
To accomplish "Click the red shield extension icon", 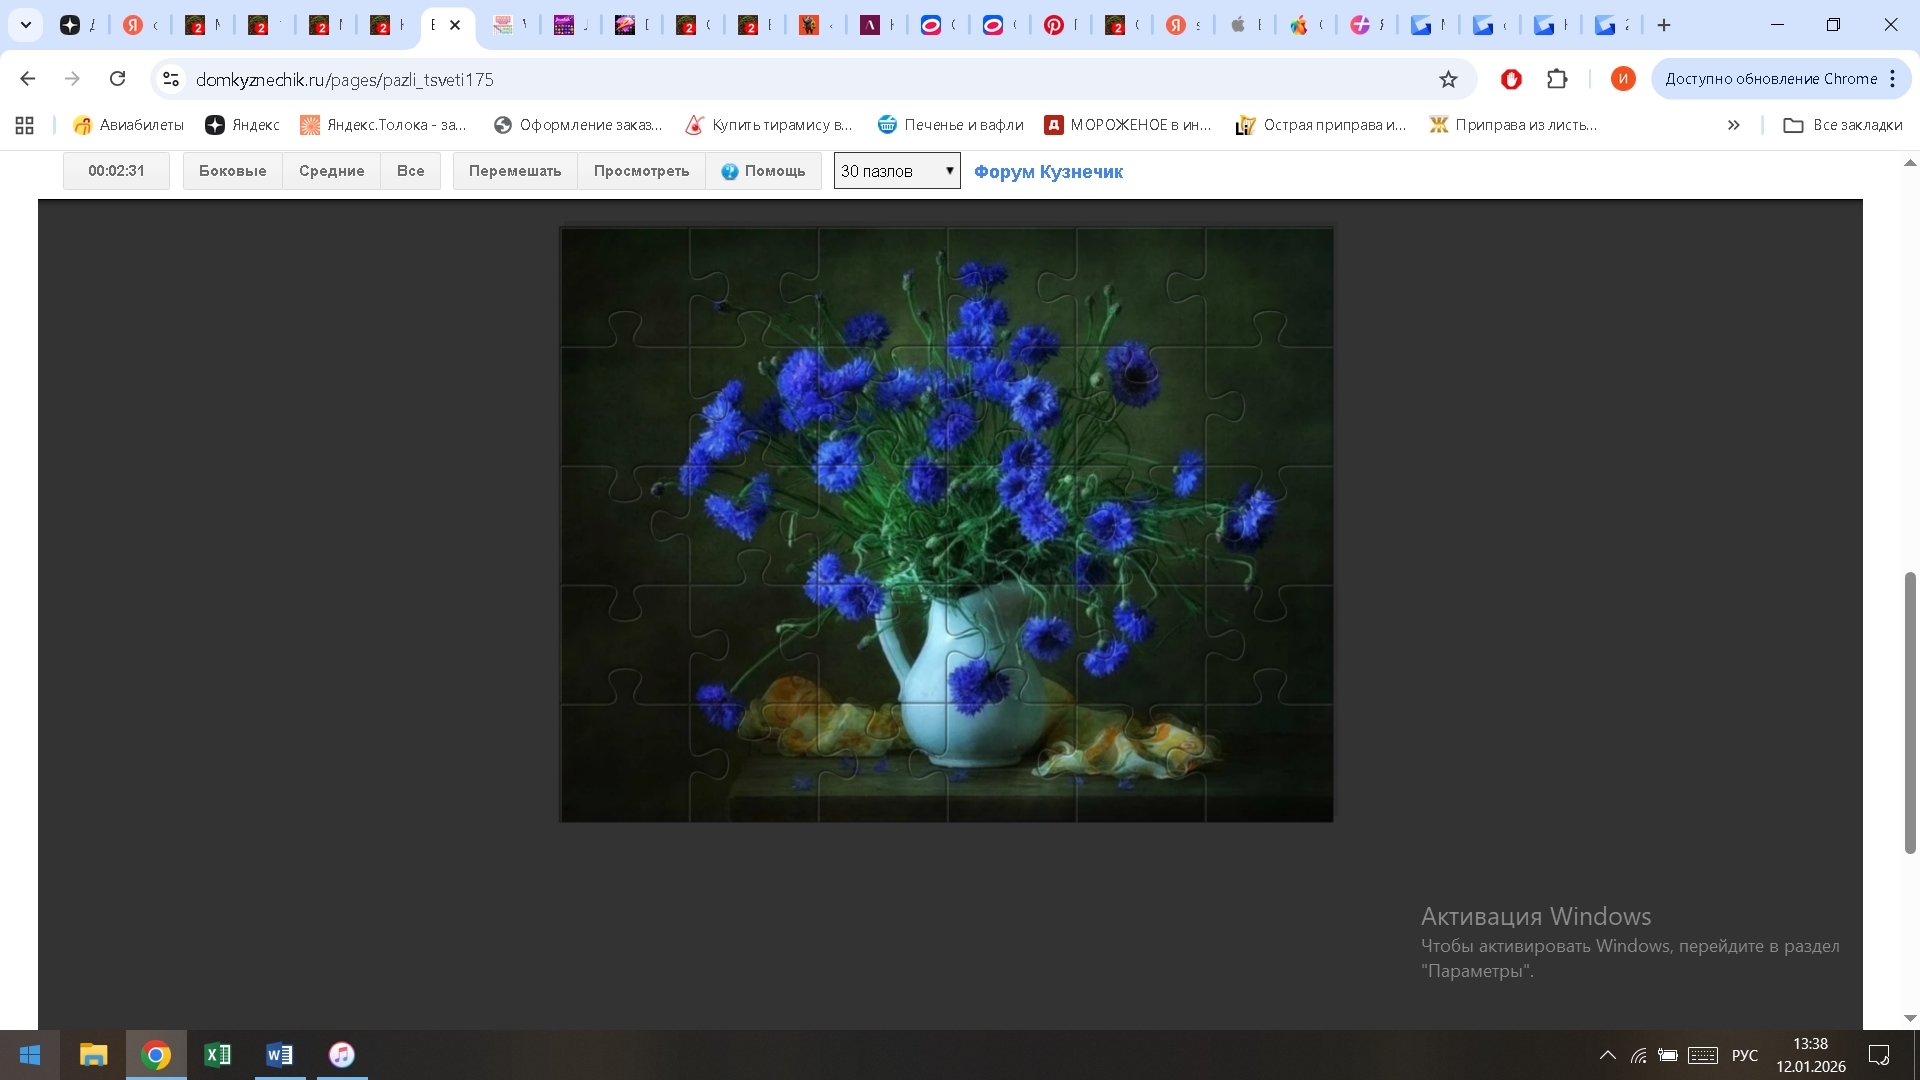I will [1511, 79].
